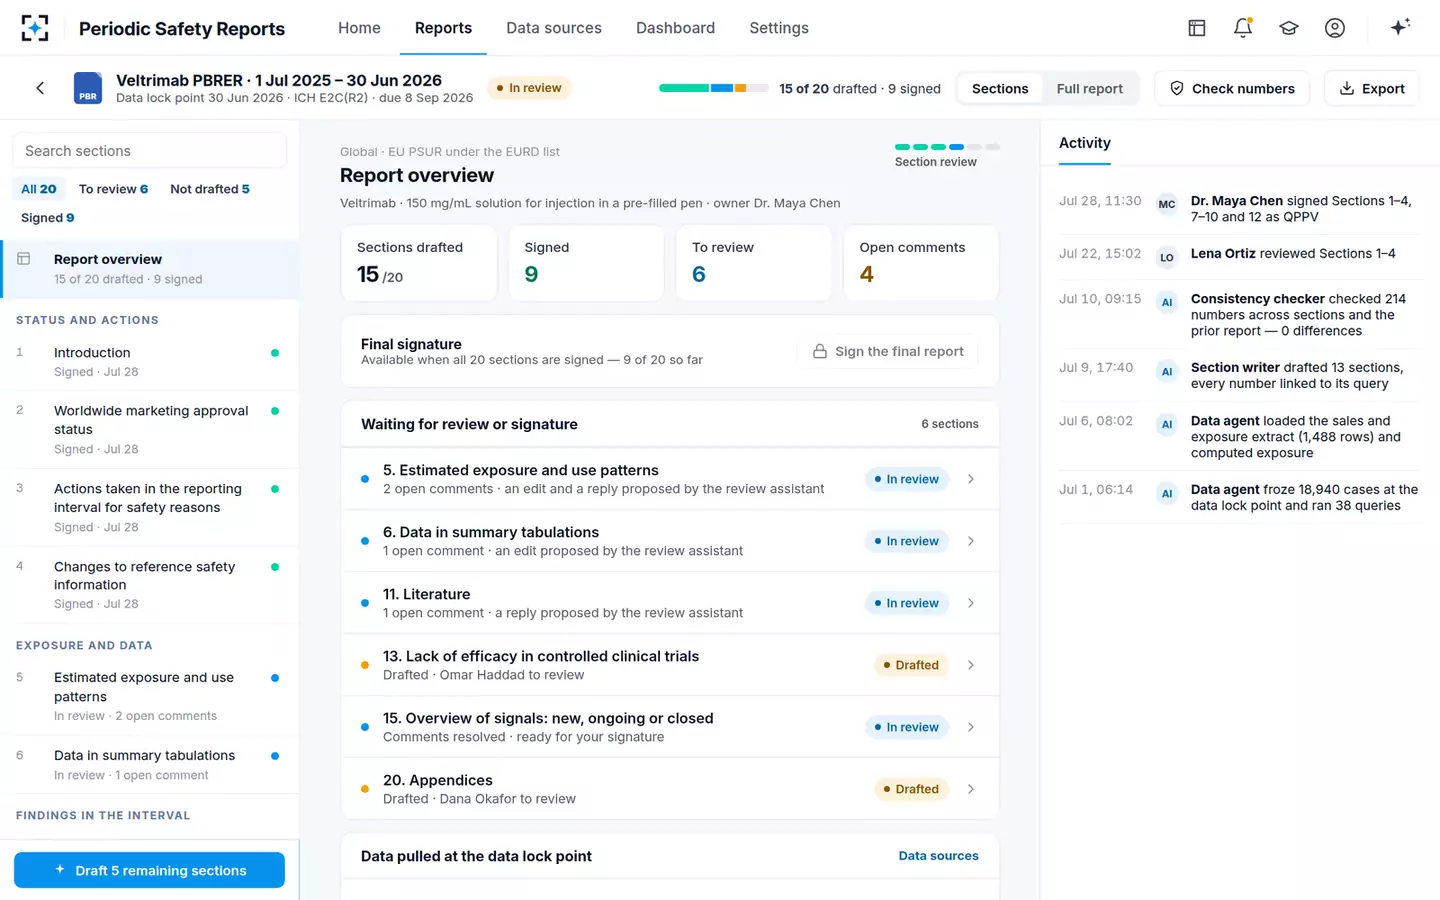Open the Settings tab

779,28
